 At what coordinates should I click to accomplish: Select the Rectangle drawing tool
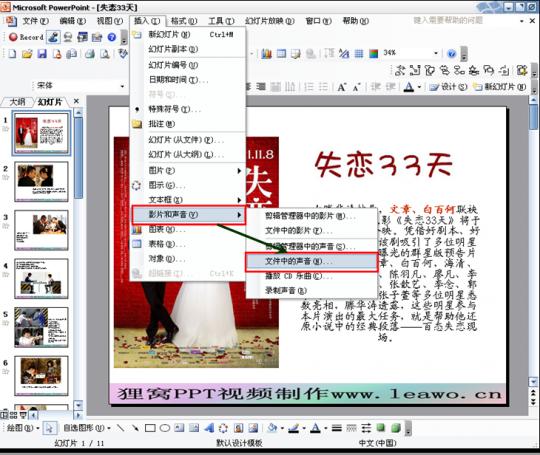(150, 428)
